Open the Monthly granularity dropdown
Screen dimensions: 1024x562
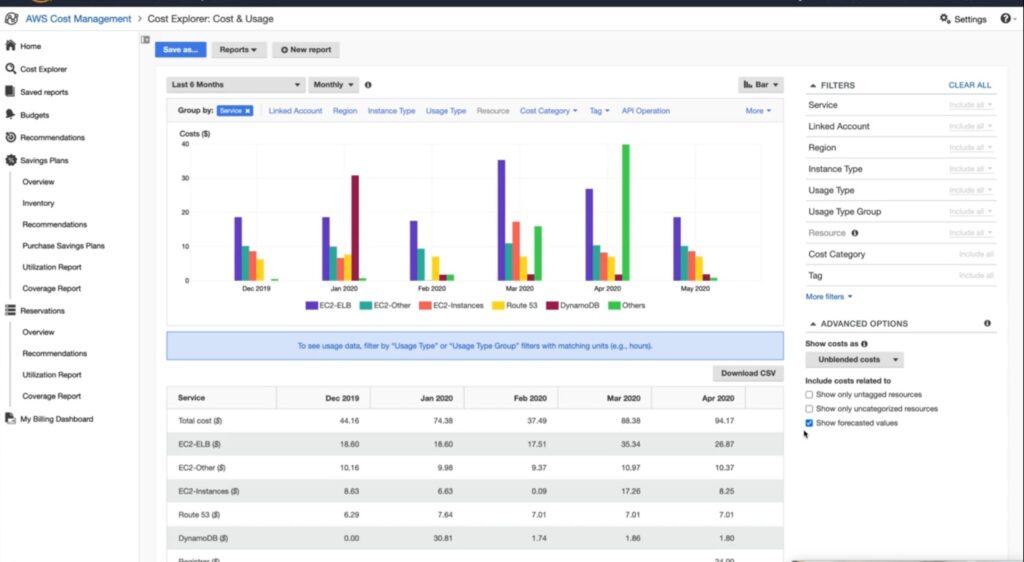pyautogui.click(x=333, y=85)
